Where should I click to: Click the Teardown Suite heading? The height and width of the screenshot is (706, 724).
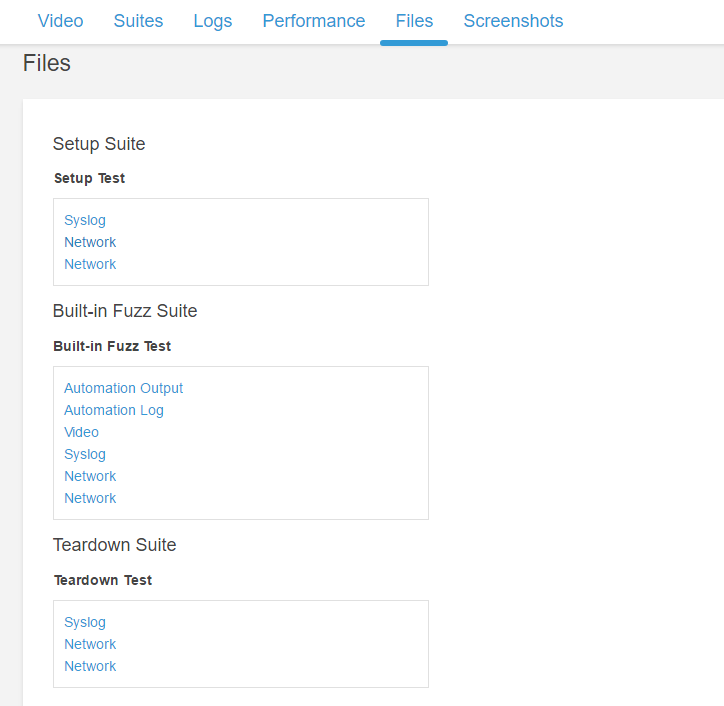click(114, 545)
